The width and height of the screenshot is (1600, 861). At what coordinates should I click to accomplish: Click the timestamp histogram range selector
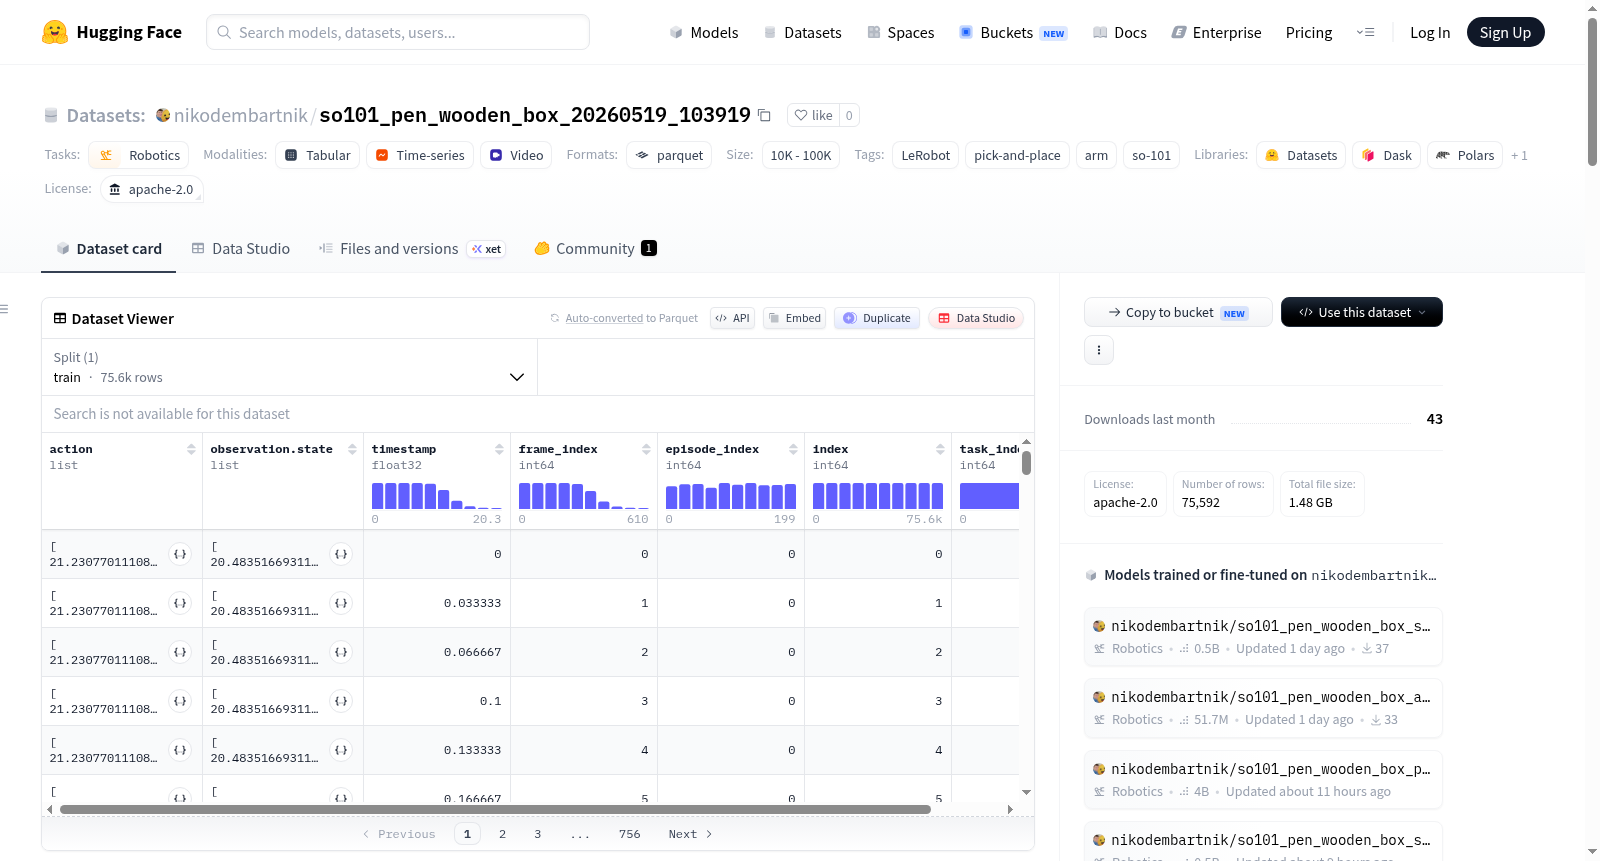(437, 496)
